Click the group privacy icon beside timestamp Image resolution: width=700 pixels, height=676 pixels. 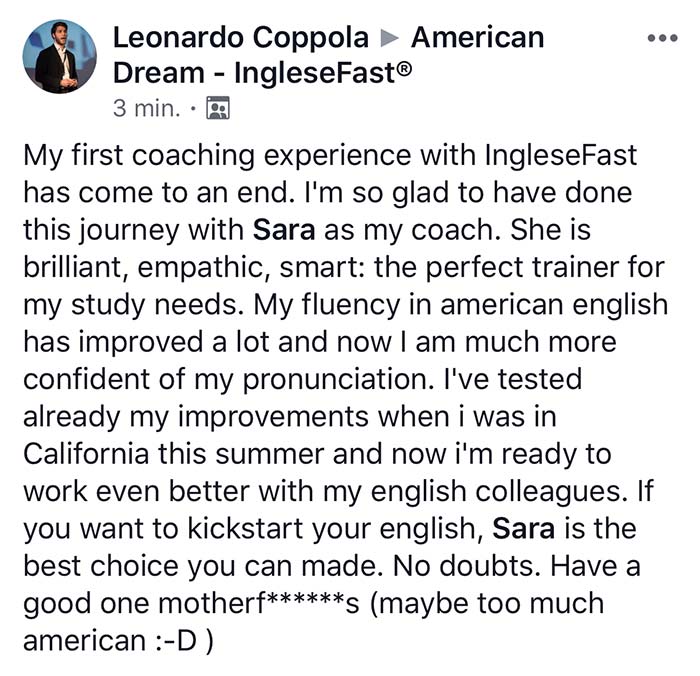point(217,108)
